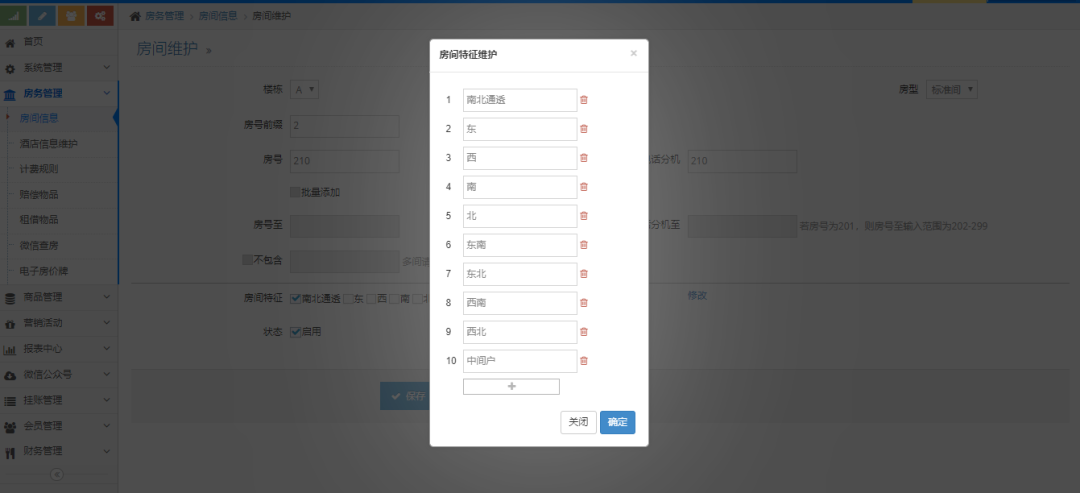Click the 保存 button behind dialog
1080x493 pixels.
pos(405,396)
